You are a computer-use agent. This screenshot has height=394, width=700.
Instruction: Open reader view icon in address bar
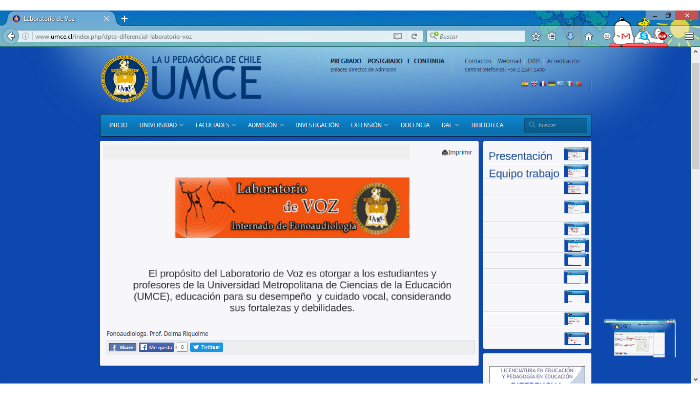[397, 36]
